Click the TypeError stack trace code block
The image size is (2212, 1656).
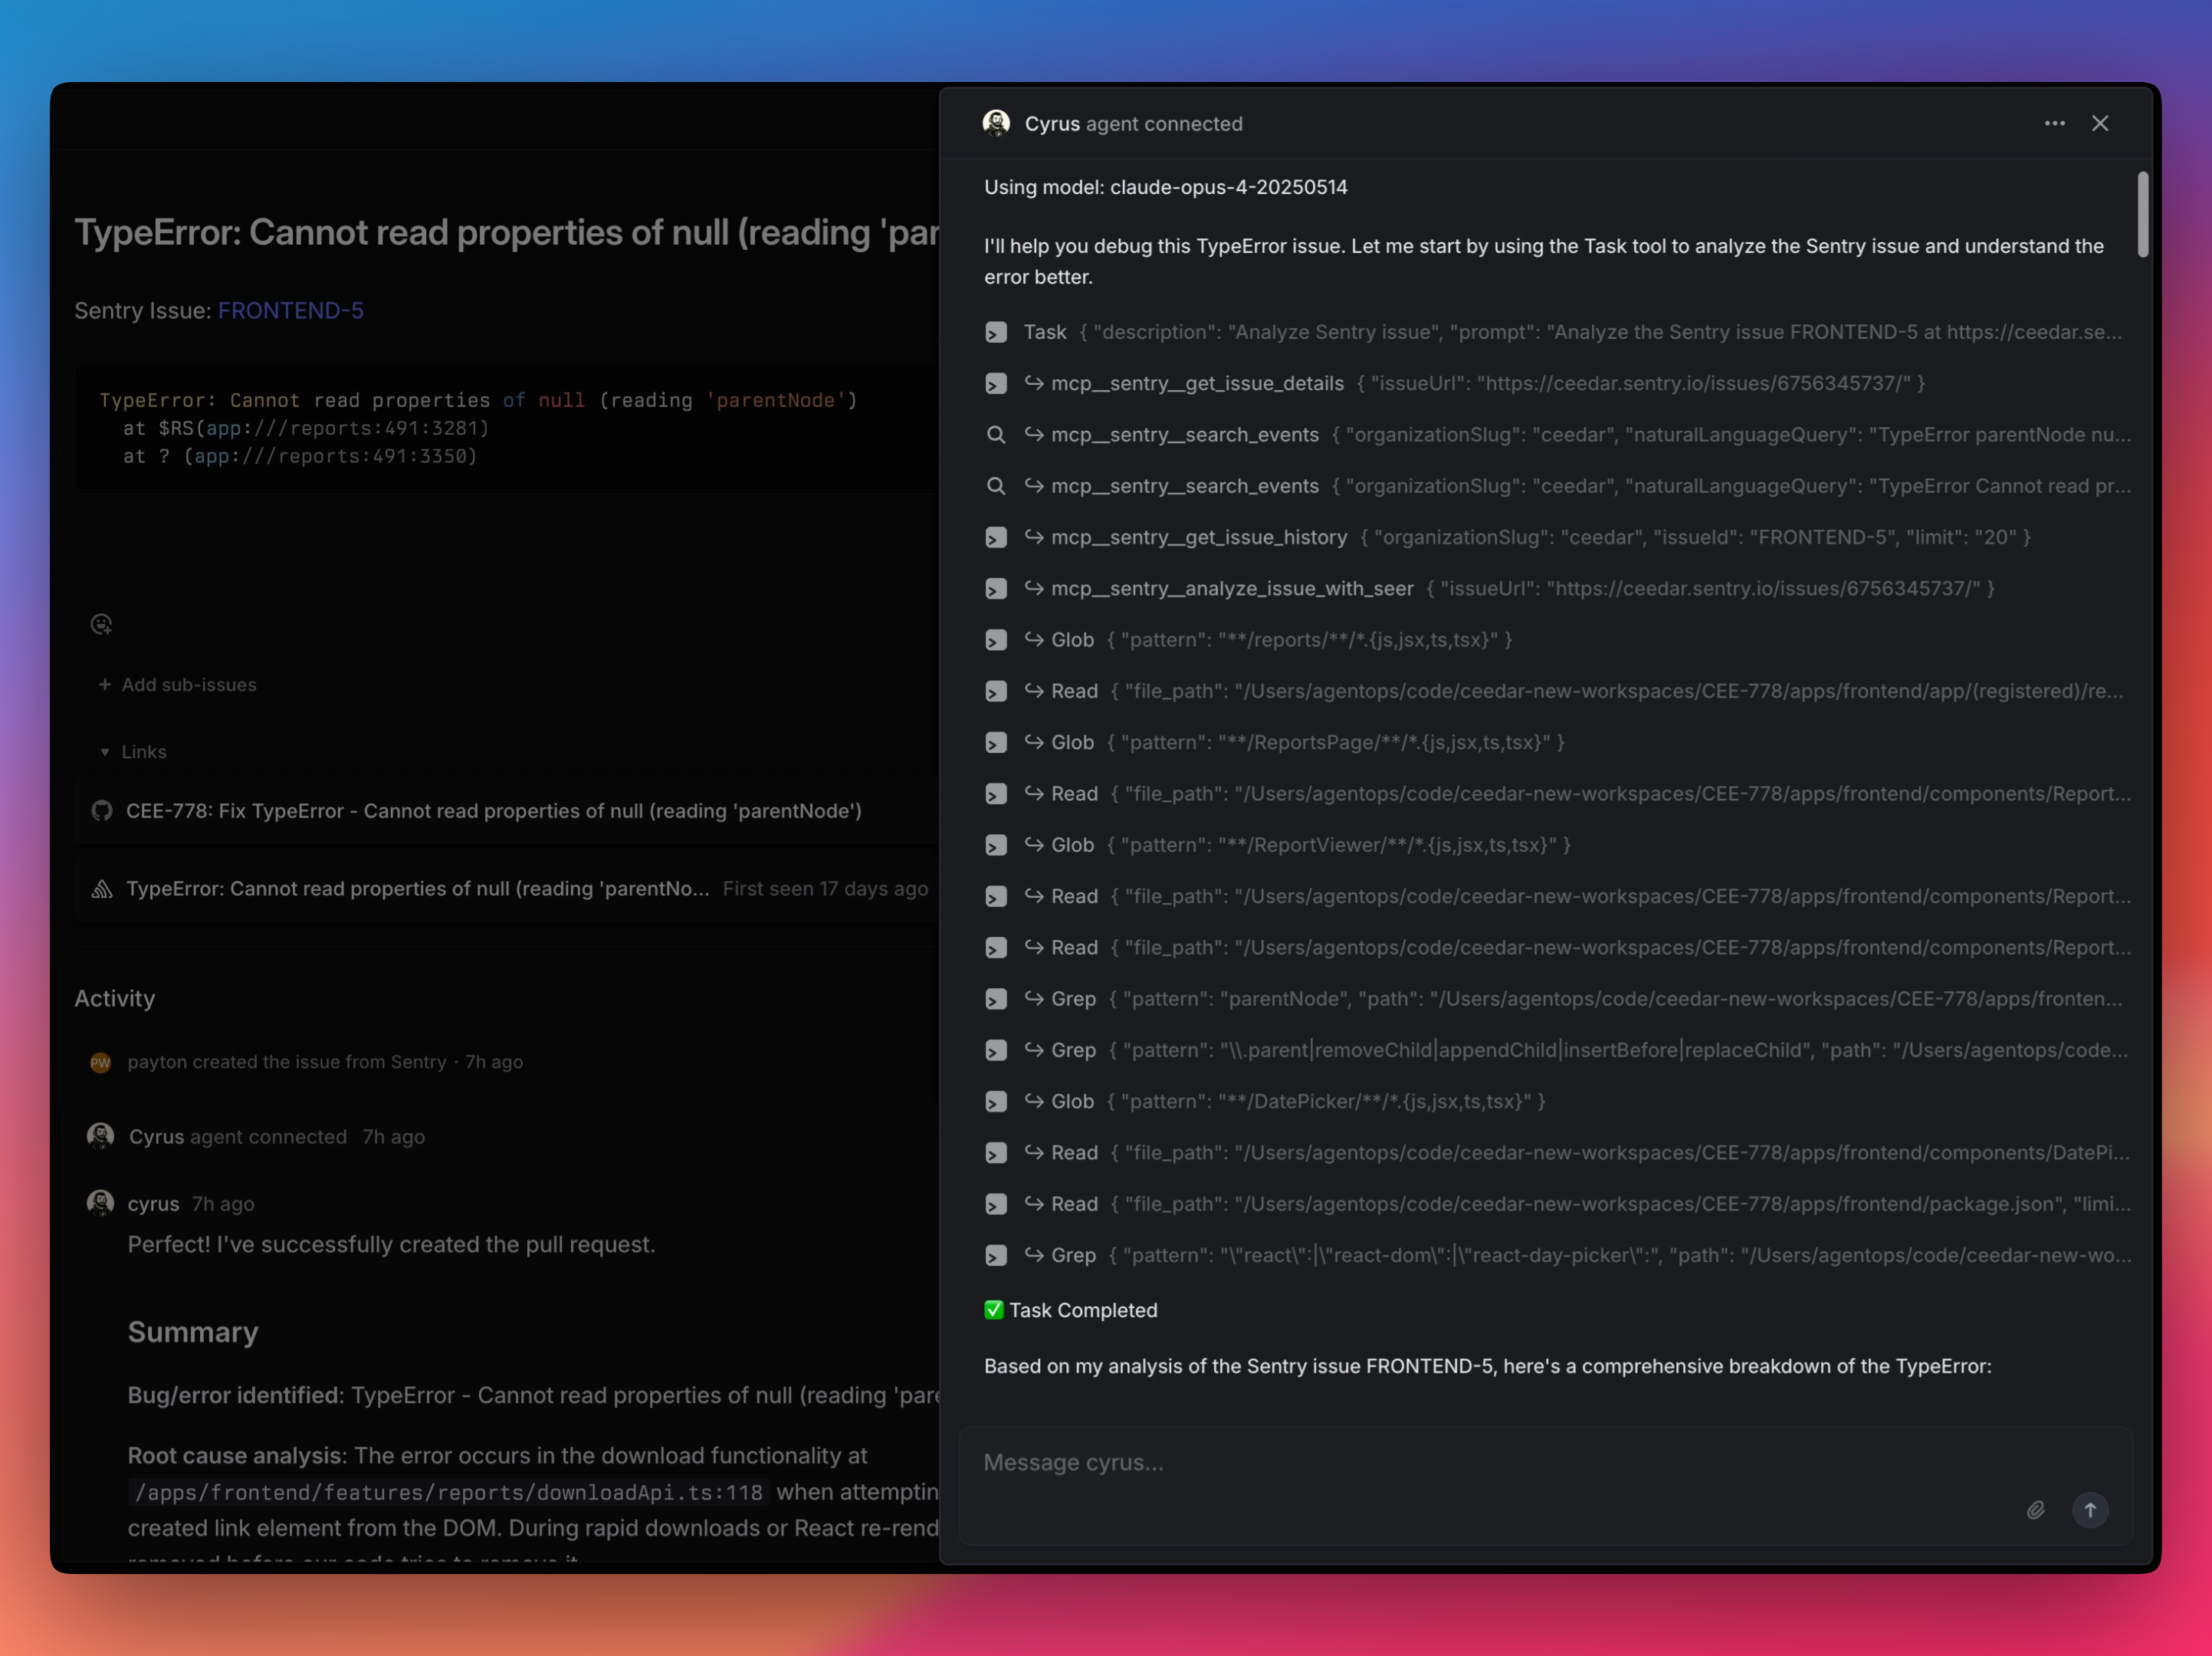(x=506, y=428)
